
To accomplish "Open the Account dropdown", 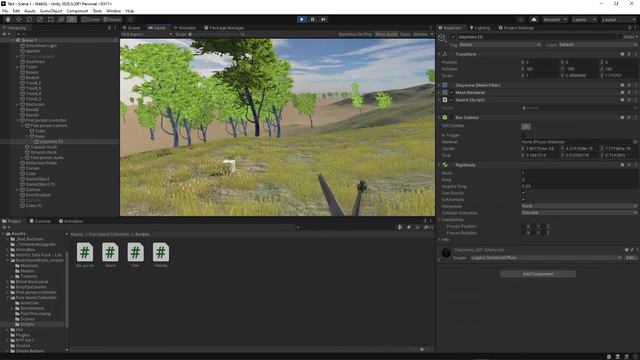I will tap(554, 20).
